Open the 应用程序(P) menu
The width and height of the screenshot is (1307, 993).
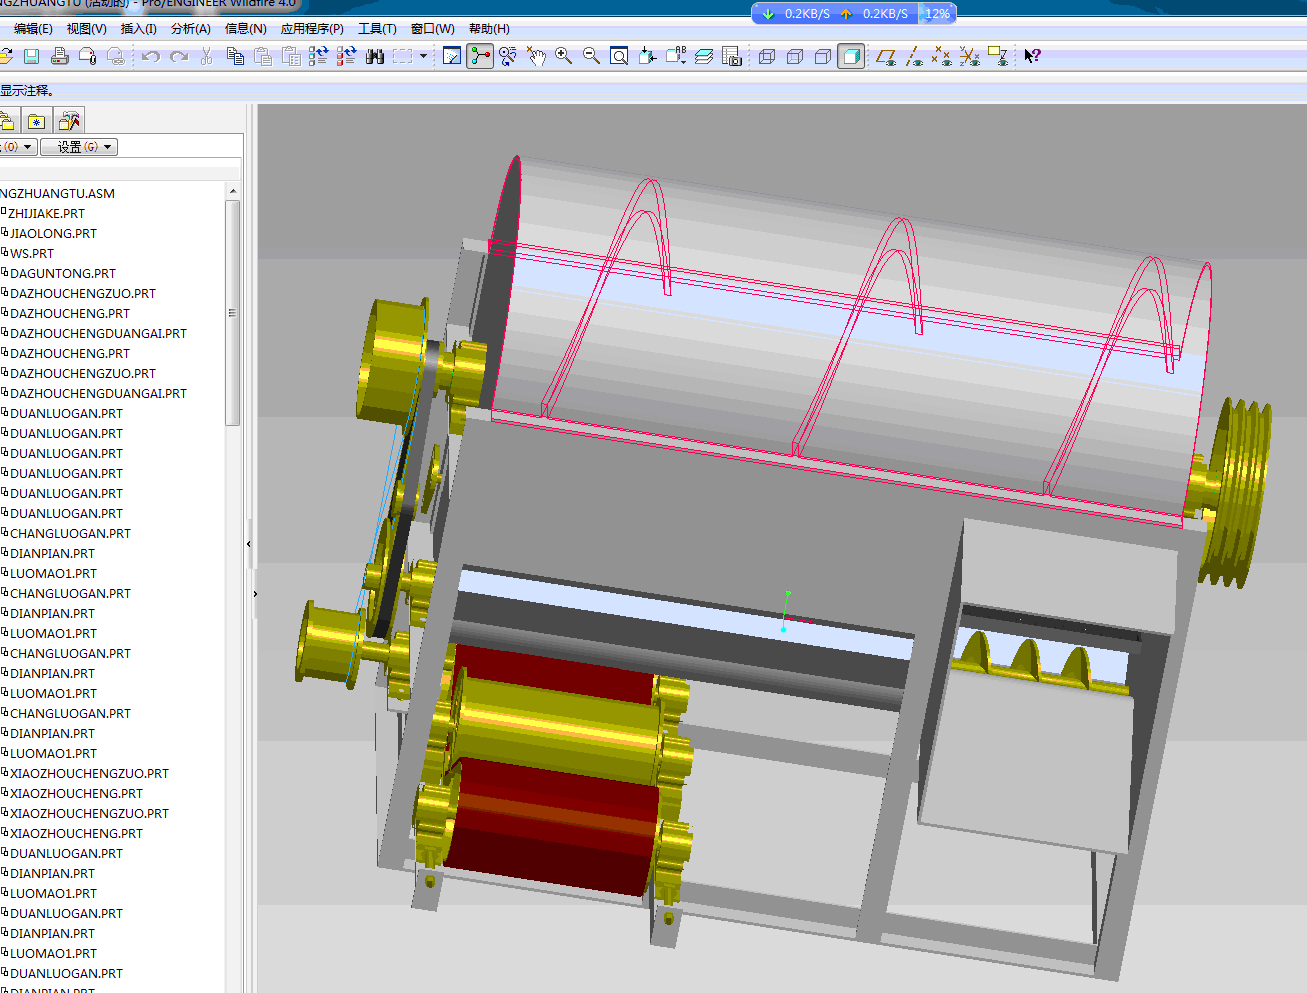tap(312, 29)
